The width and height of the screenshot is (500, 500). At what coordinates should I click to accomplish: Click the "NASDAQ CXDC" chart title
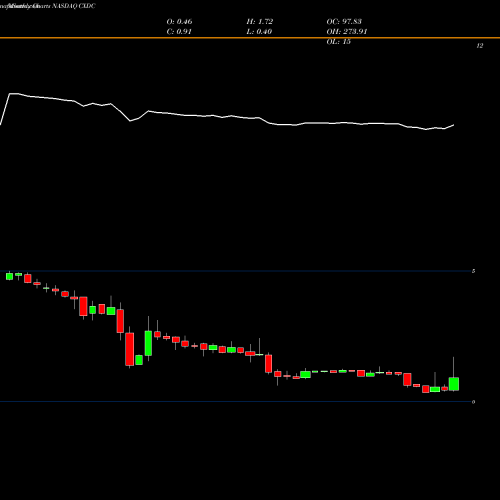[74, 6]
